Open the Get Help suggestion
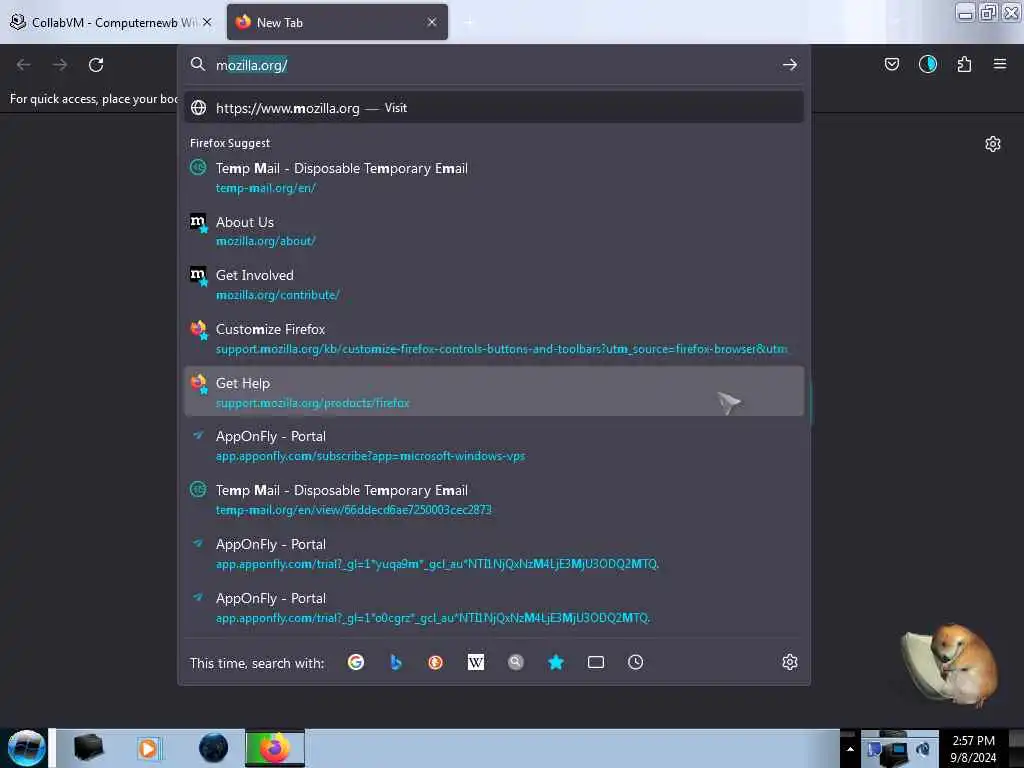 494,392
